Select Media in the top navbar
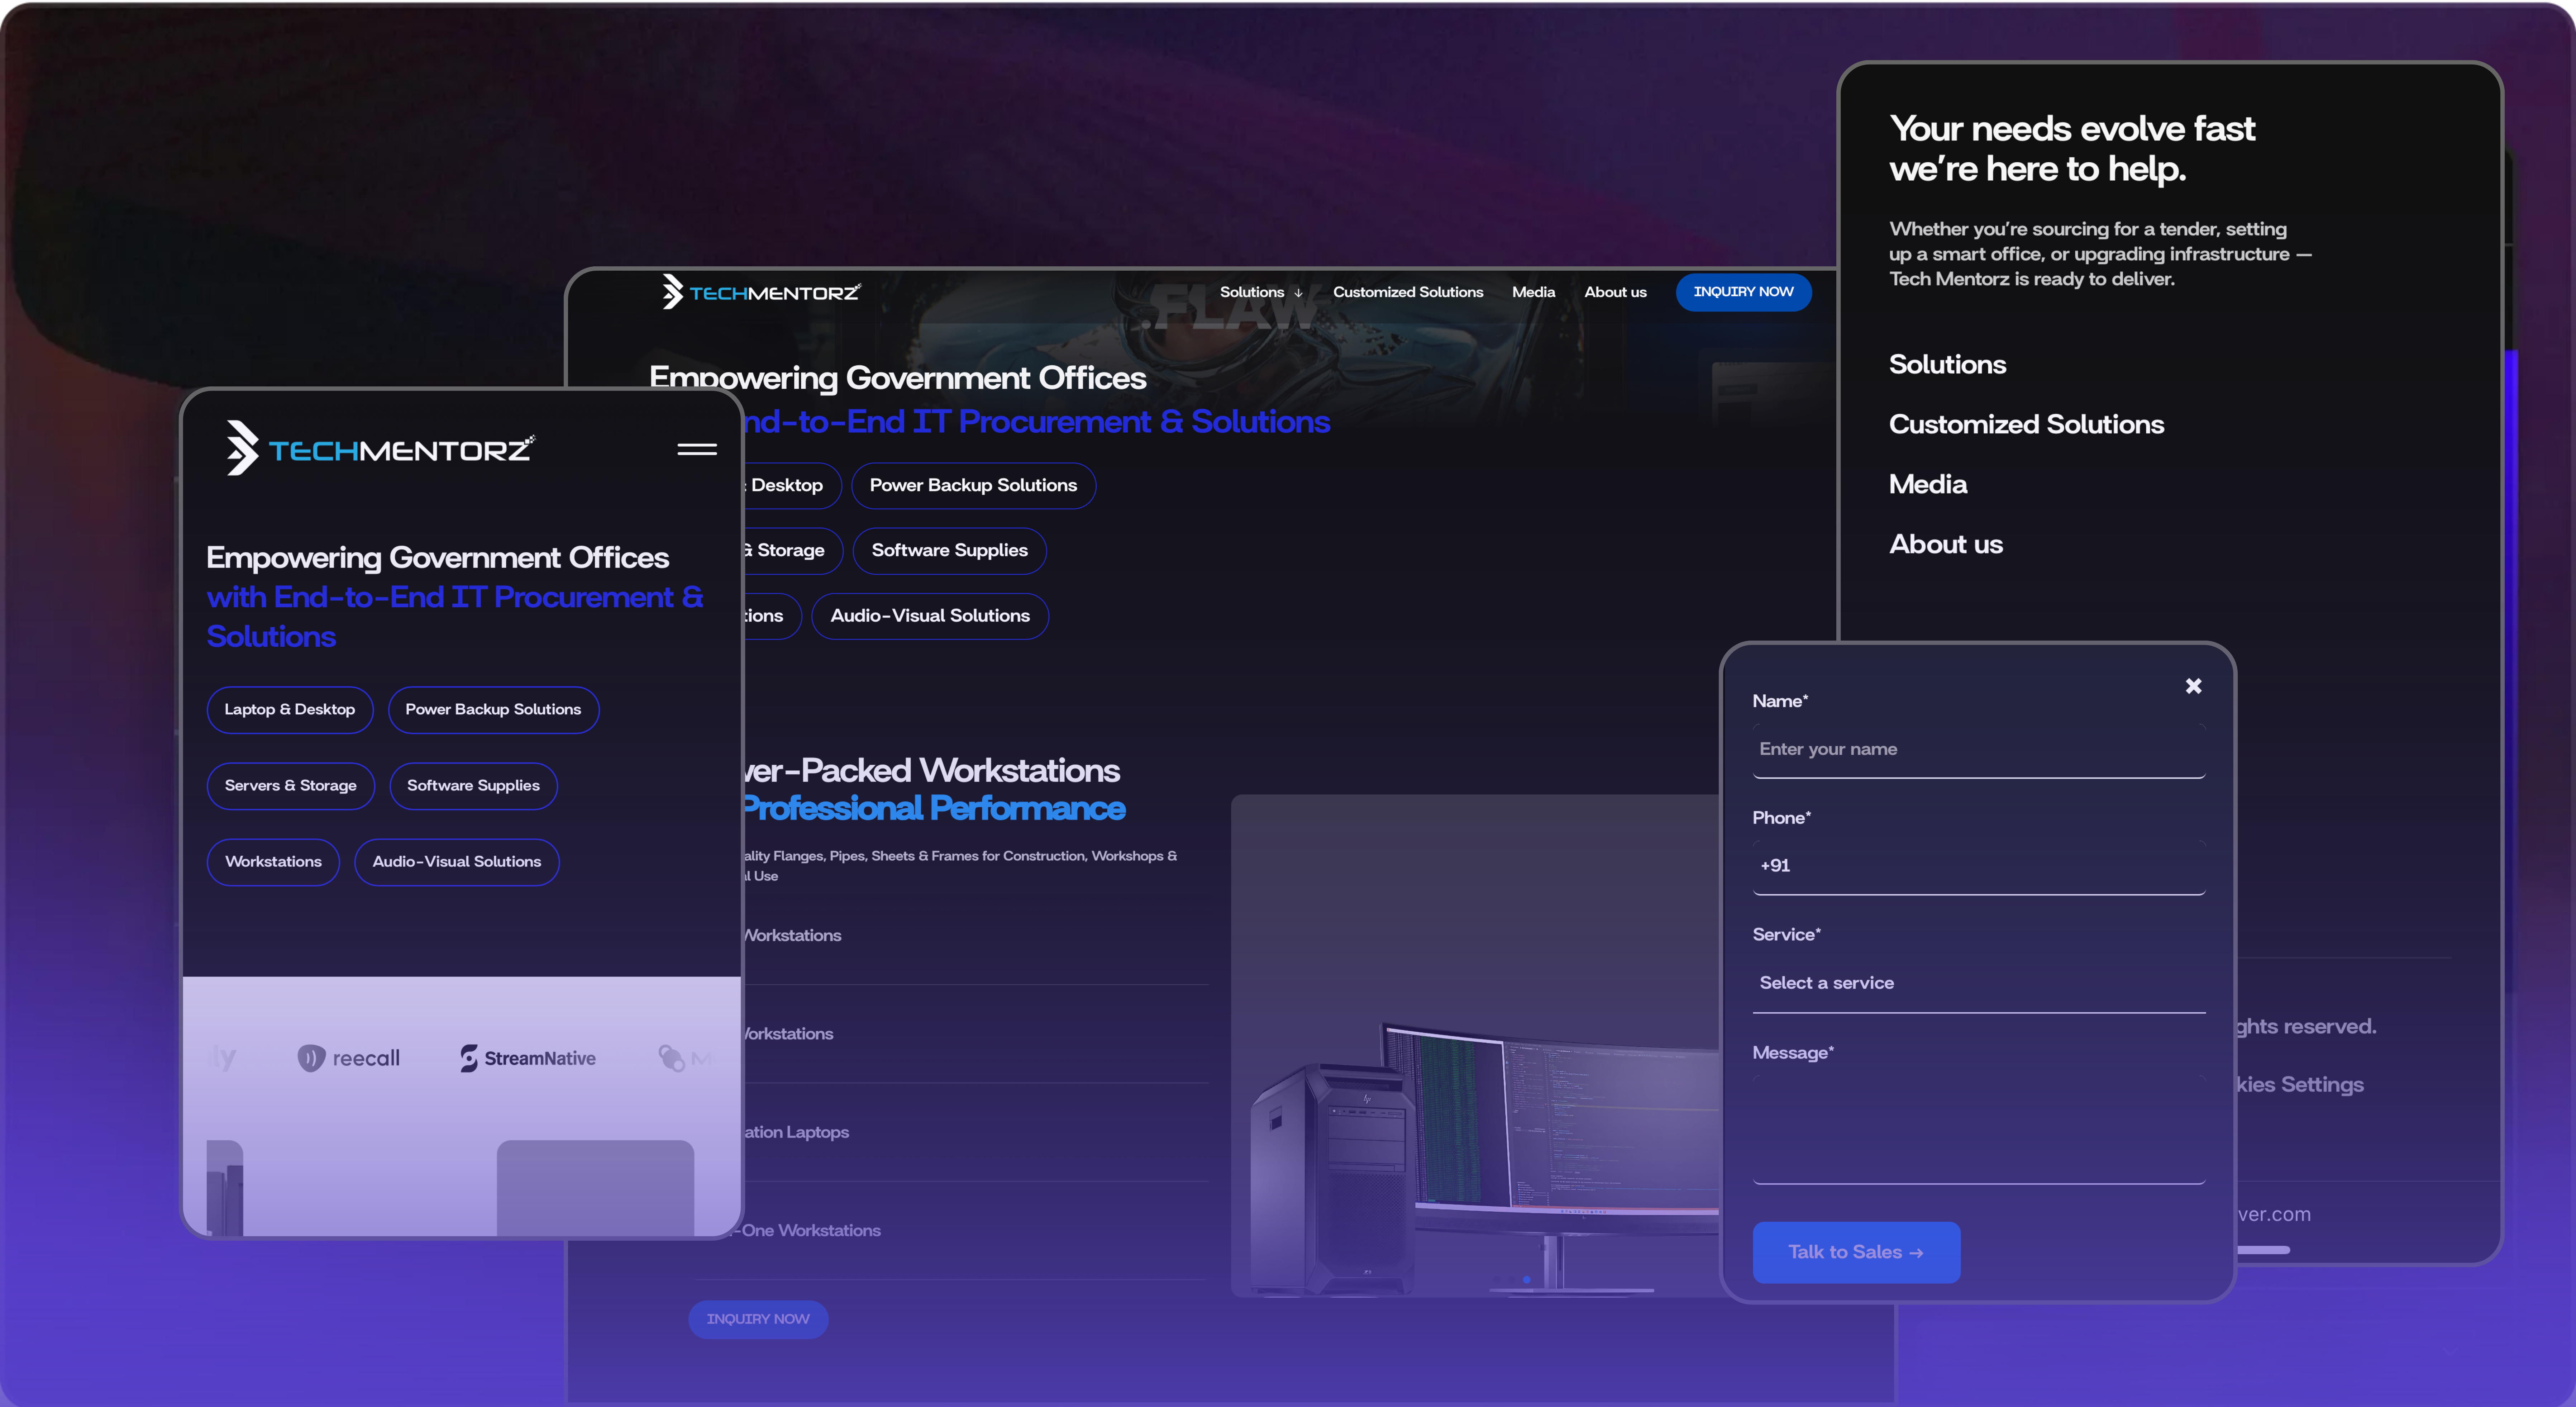2576x1407 pixels. 1533,292
